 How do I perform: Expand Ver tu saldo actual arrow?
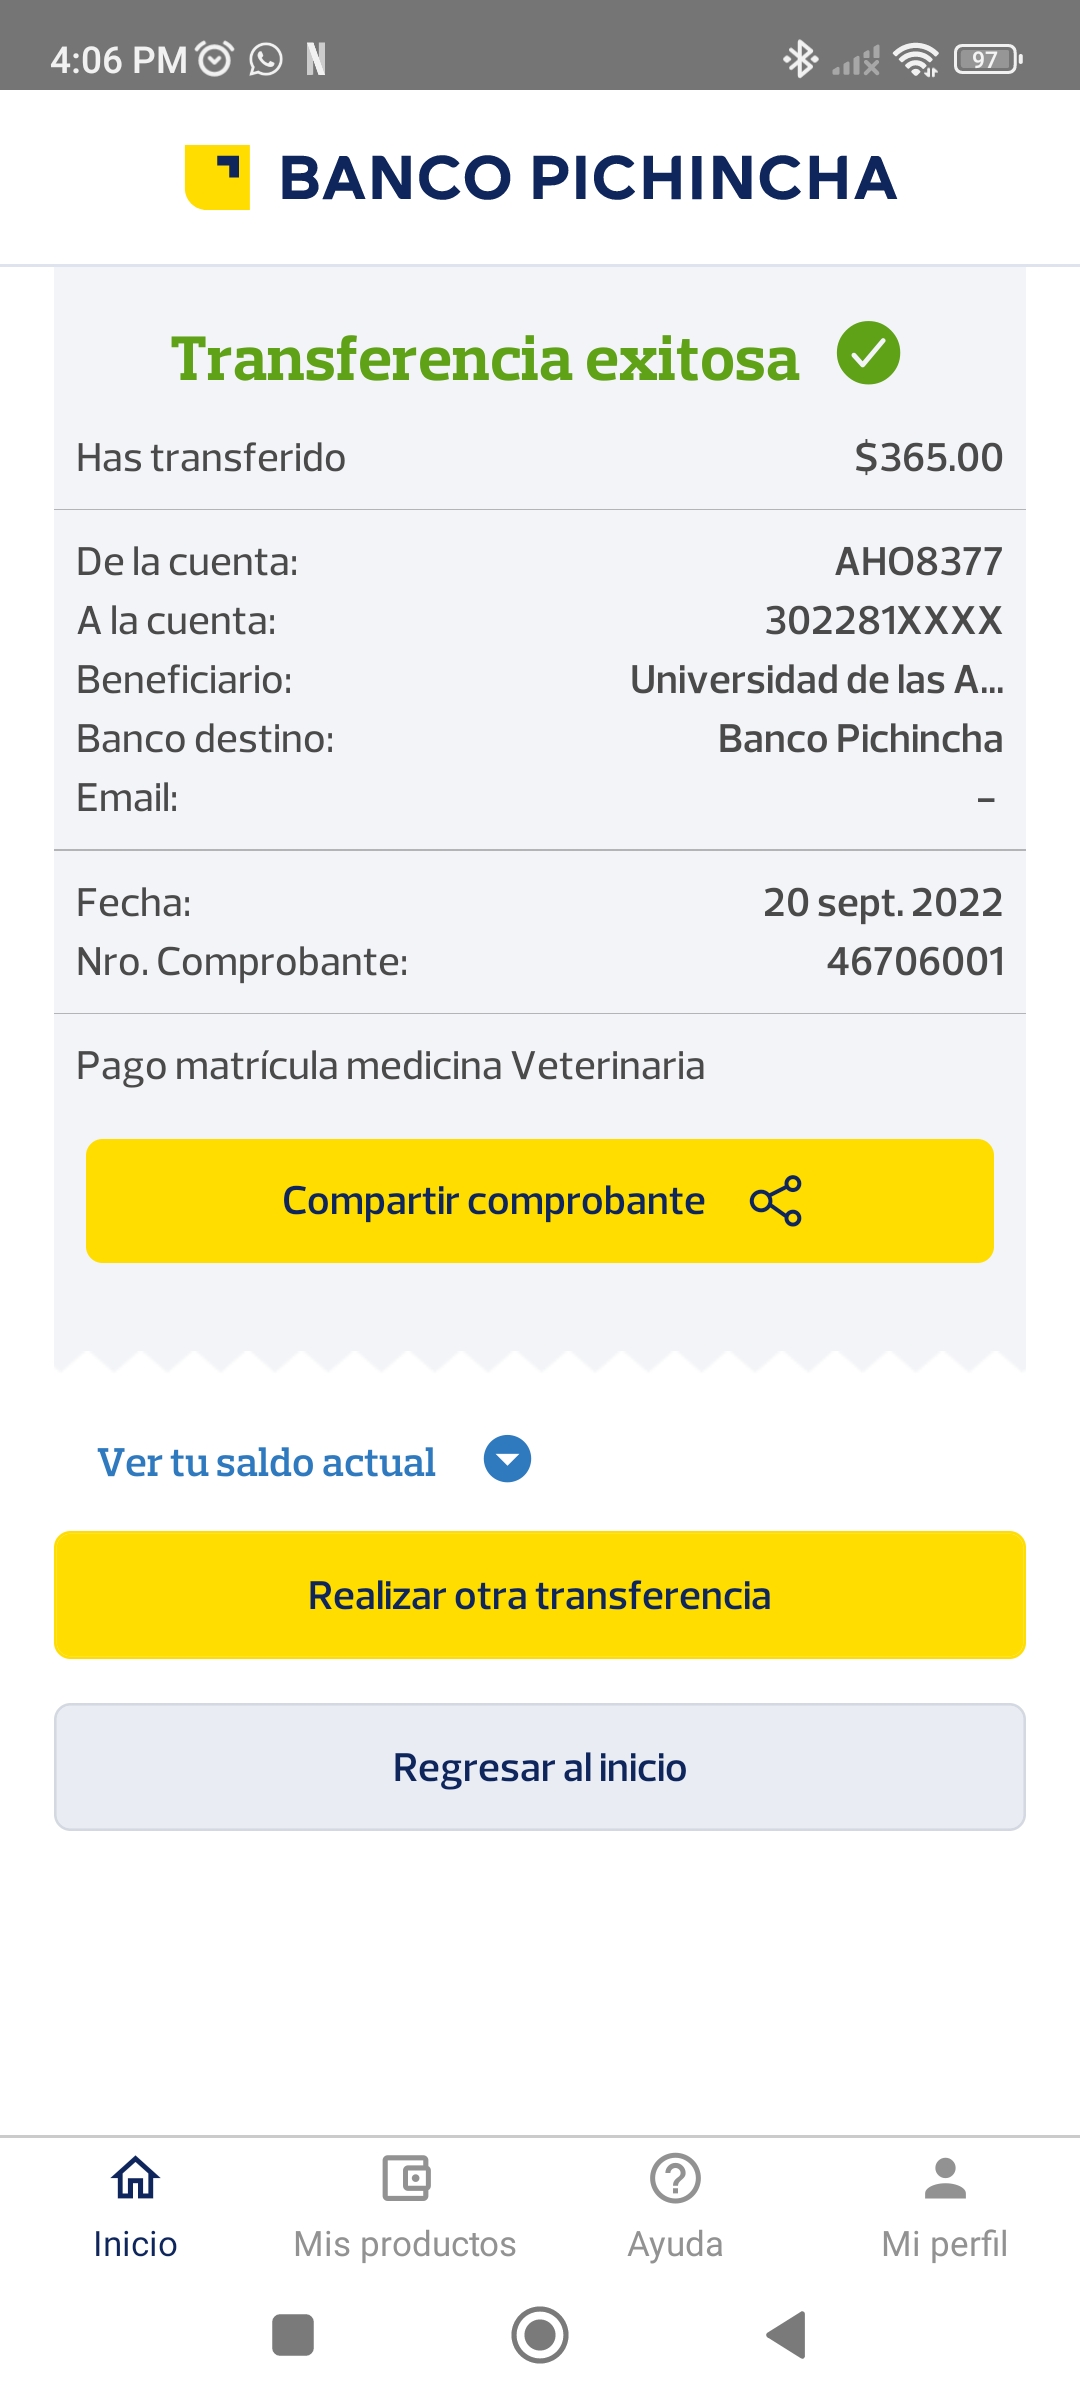click(x=507, y=1459)
